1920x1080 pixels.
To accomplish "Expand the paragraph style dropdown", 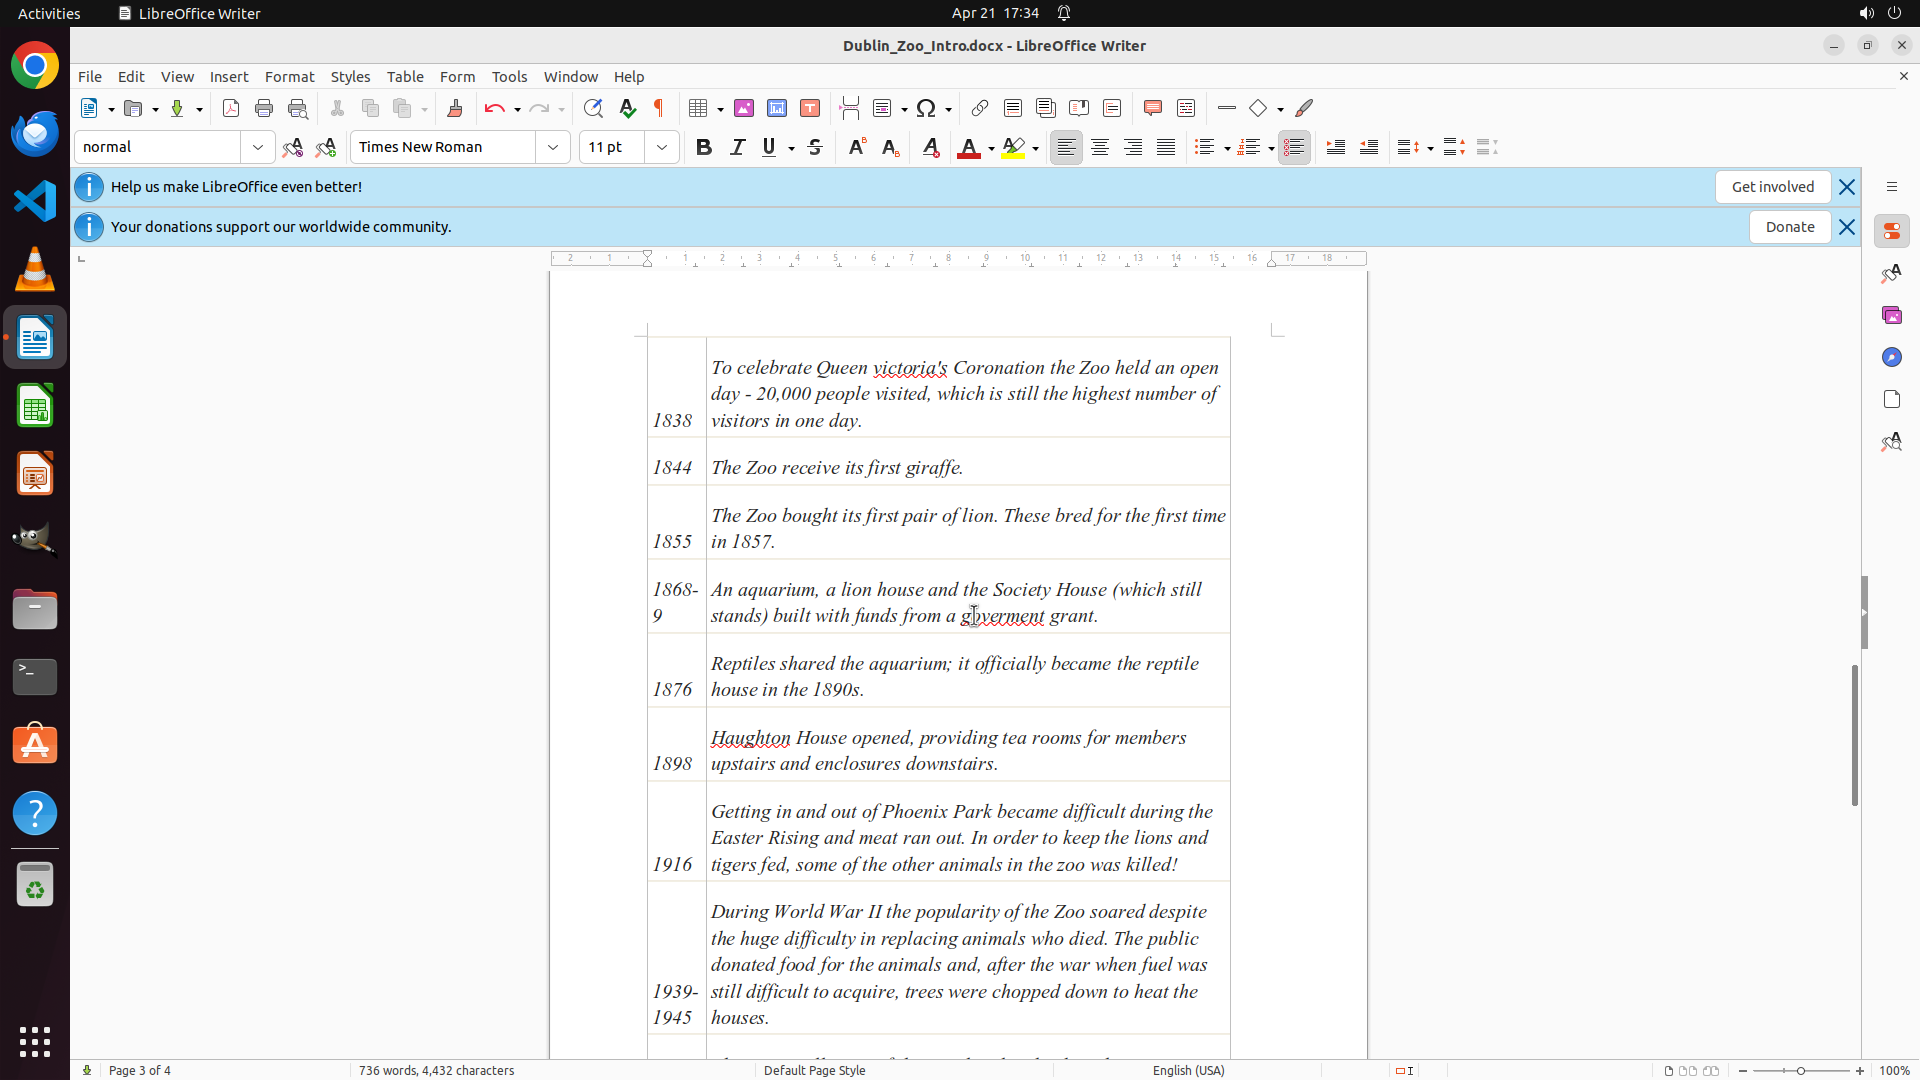I will click(258, 147).
